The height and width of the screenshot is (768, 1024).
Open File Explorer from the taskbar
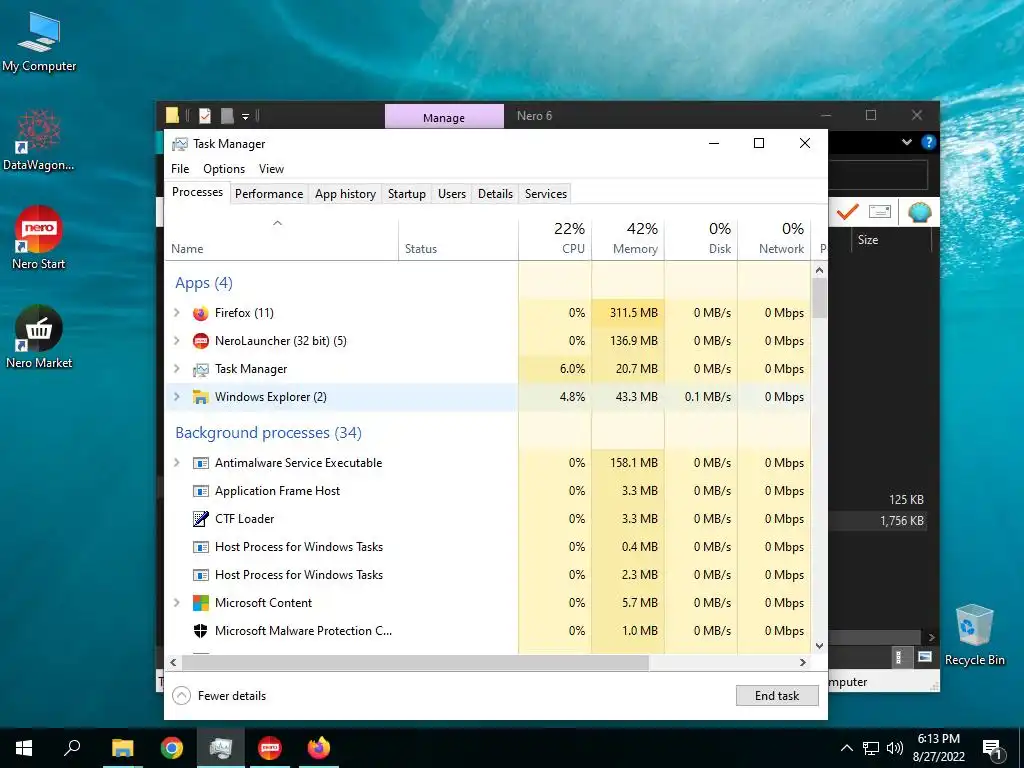[122, 748]
